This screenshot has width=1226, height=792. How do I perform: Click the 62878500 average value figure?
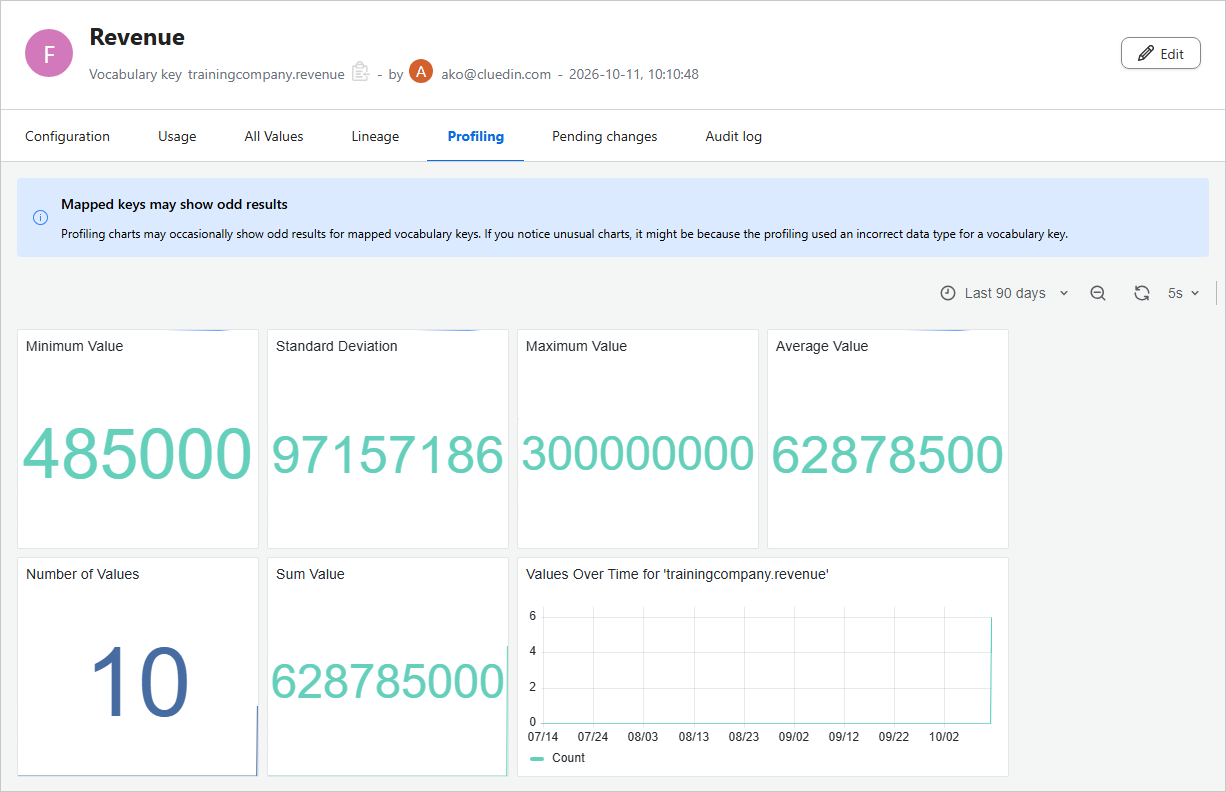(887, 455)
